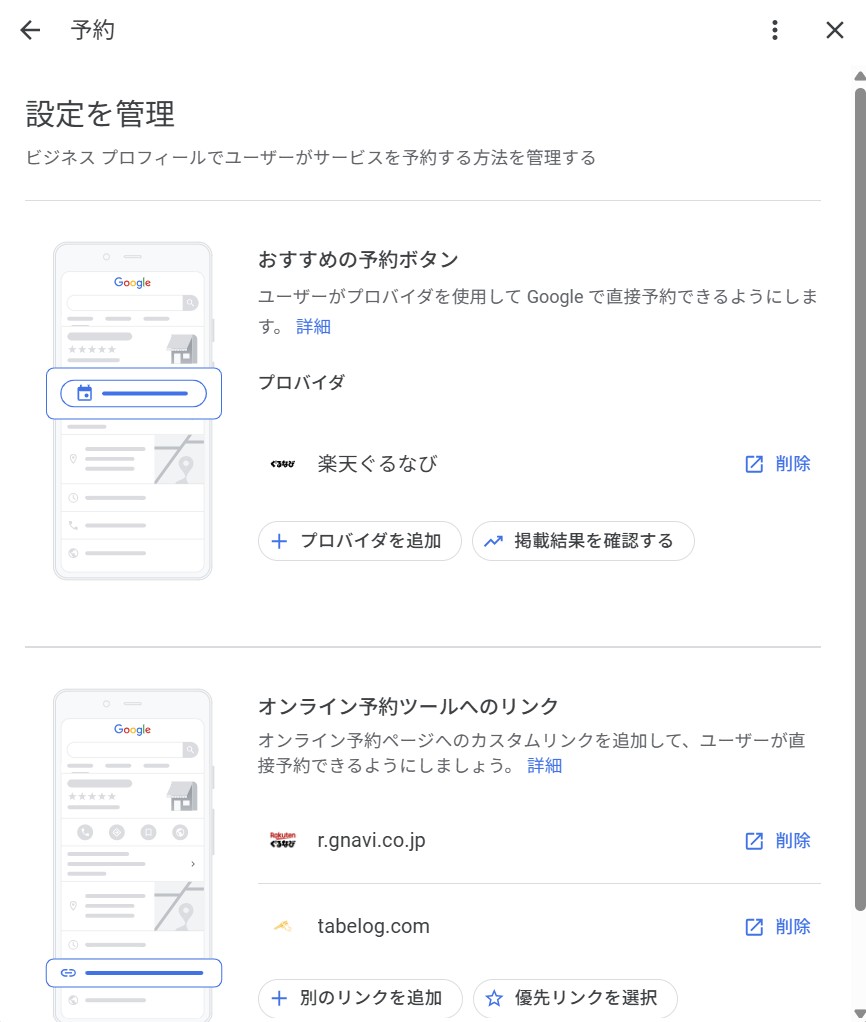Click the Rakuten logo beside r.gnavi.co.jp

click(283, 841)
